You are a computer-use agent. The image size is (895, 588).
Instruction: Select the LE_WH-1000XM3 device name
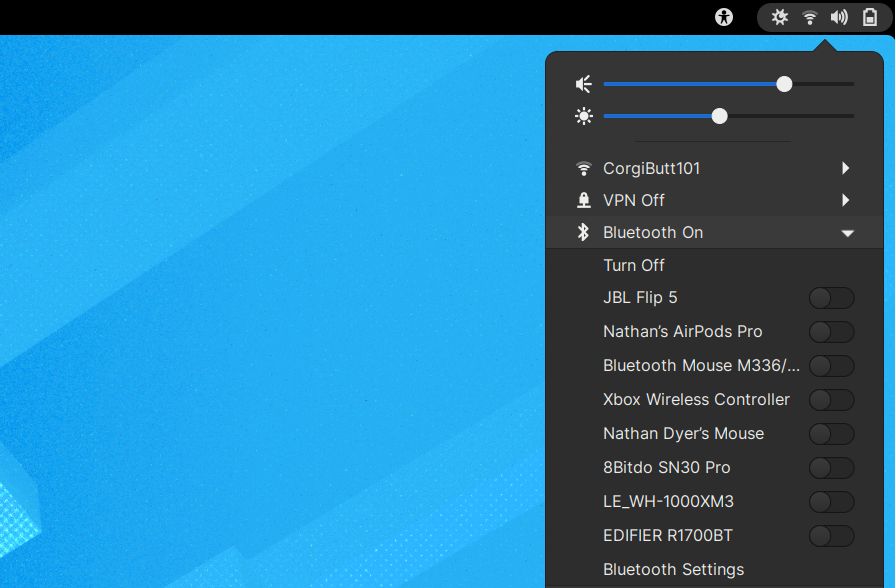pyautogui.click(x=668, y=502)
